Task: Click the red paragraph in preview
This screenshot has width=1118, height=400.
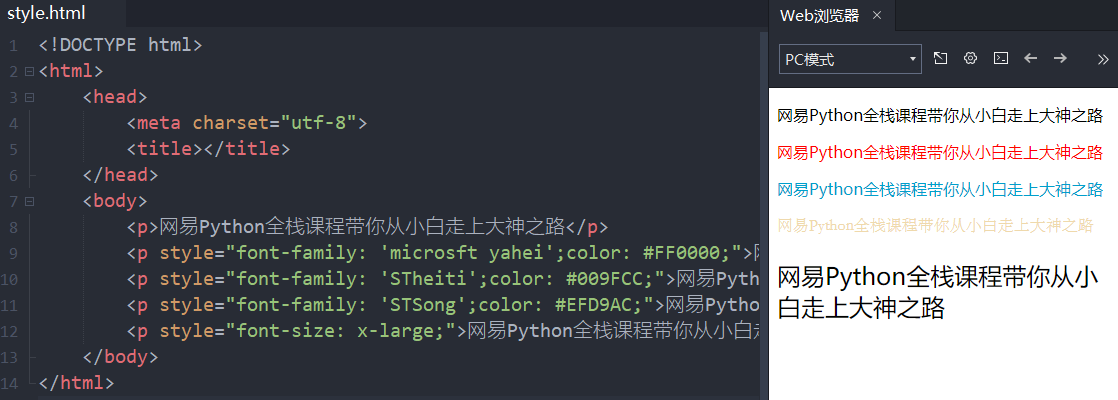Action: point(940,153)
